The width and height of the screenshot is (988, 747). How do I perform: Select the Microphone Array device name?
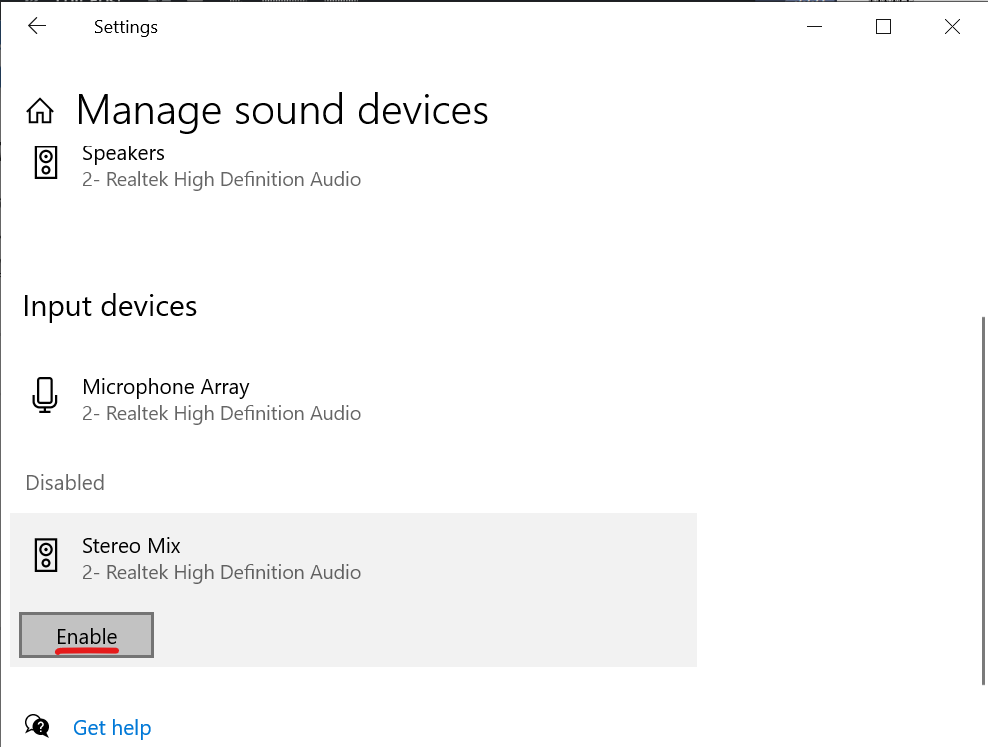(x=166, y=387)
